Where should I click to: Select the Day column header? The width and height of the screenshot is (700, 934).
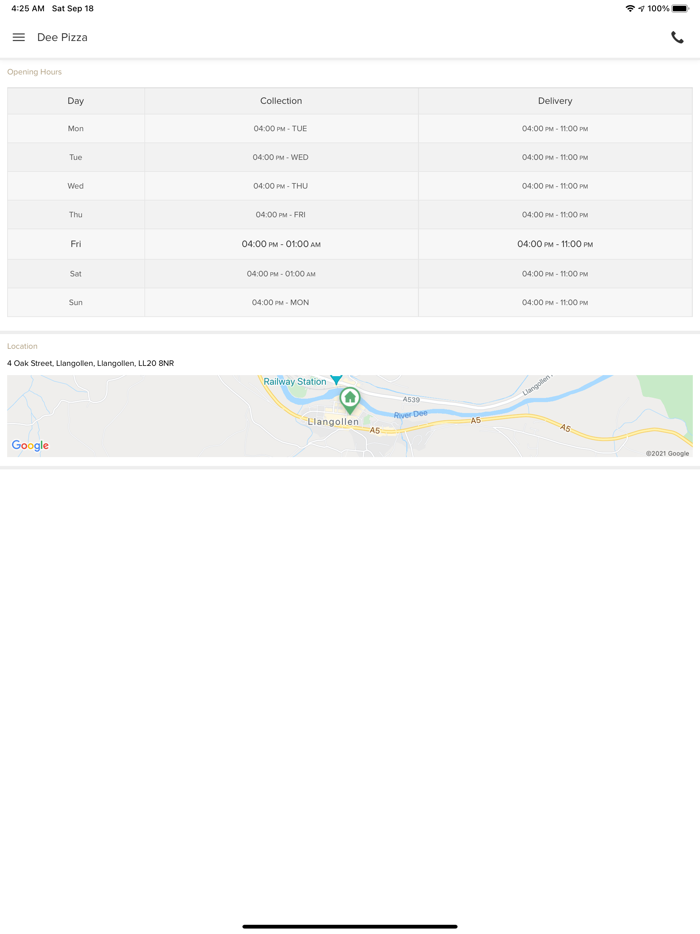76,101
